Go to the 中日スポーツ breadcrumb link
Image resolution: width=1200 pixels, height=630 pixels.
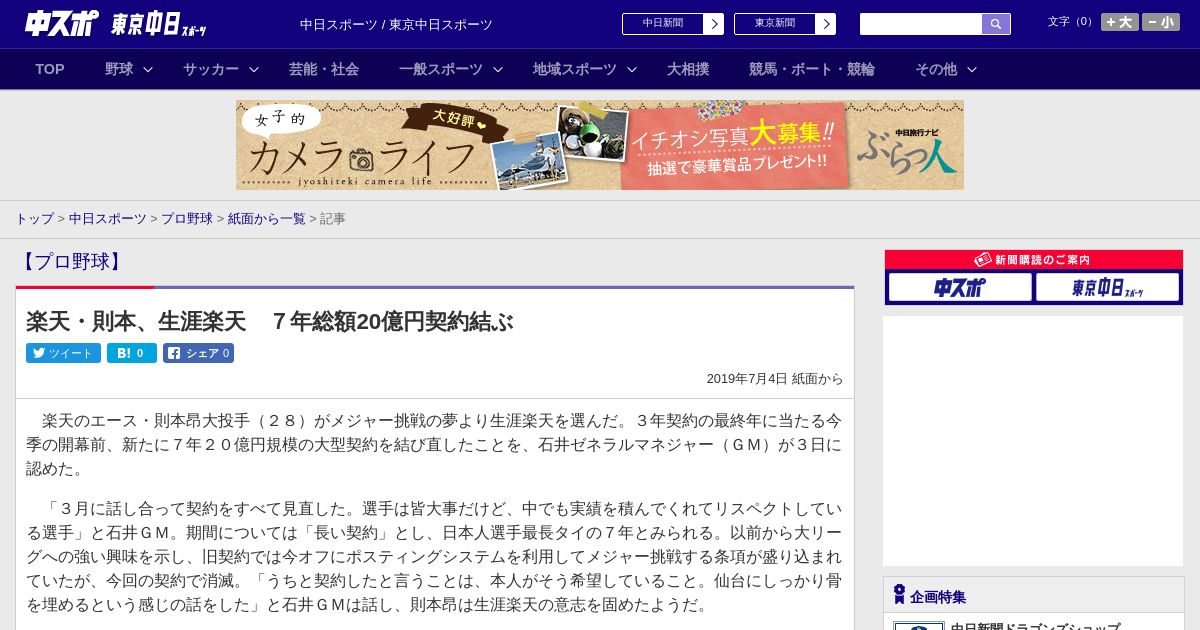pyautogui.click(x=107, y=218)
